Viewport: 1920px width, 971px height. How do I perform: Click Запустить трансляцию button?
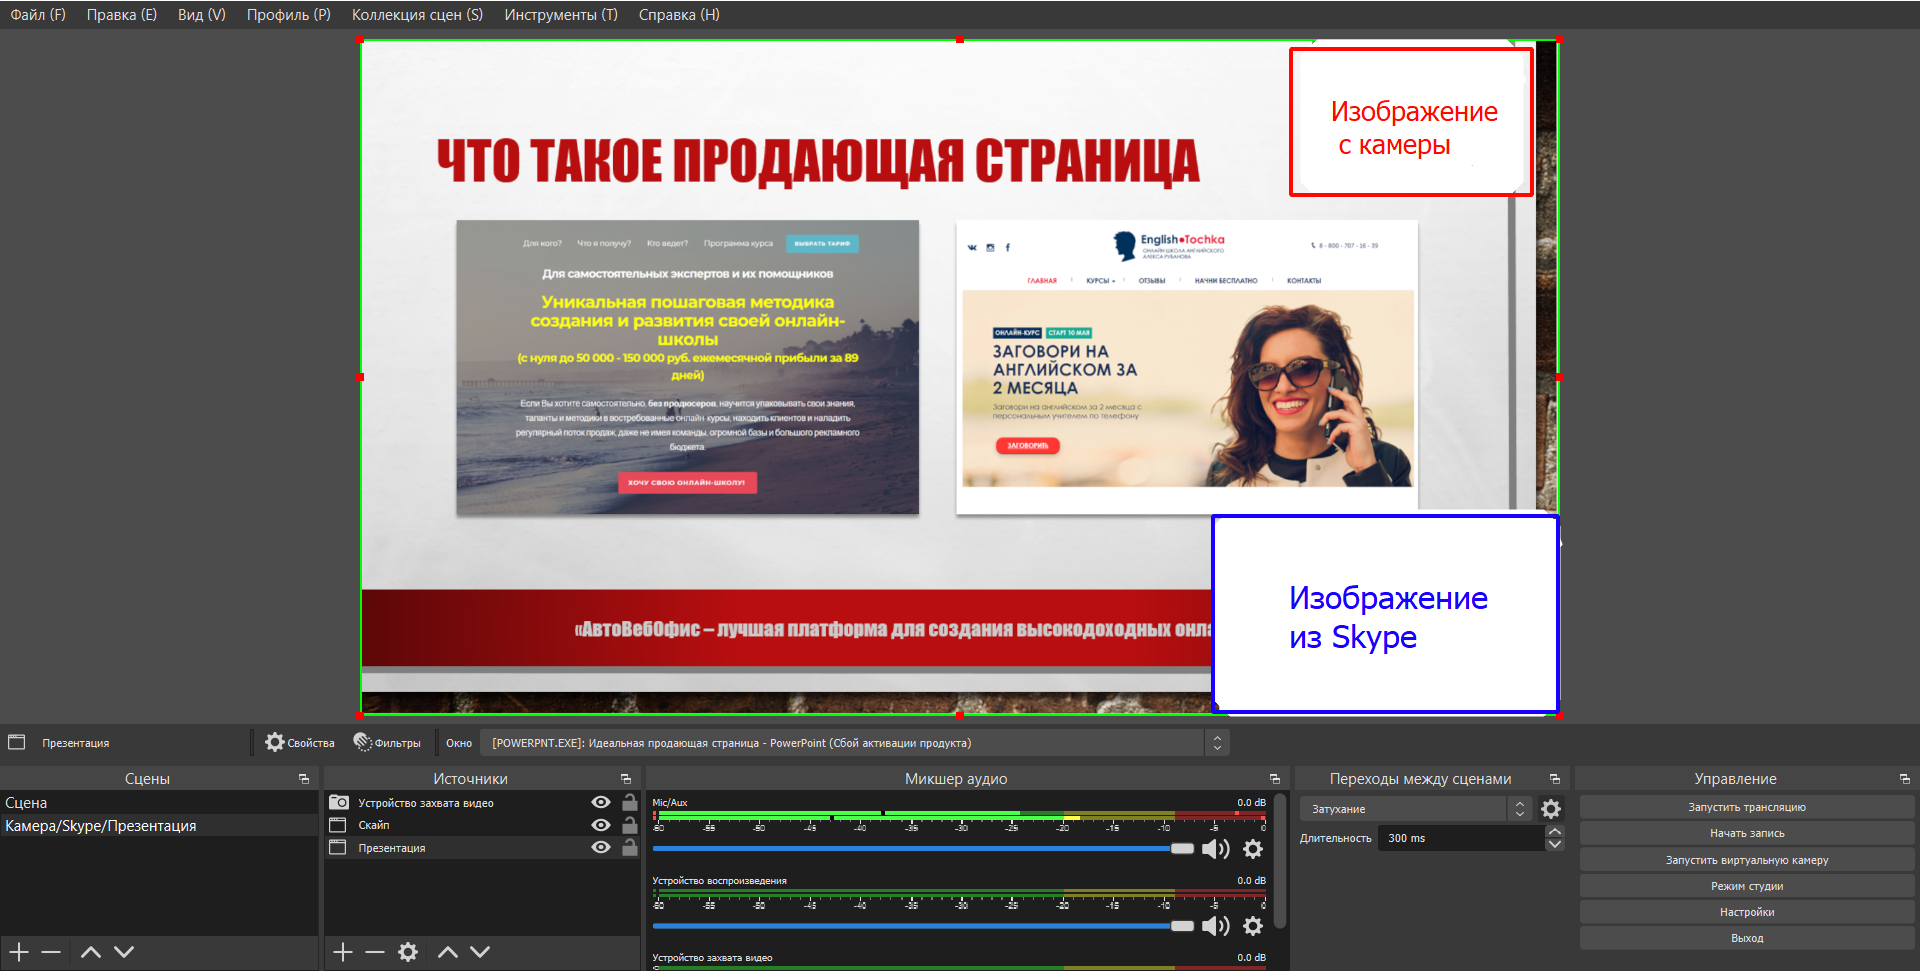click(1747, 807)
